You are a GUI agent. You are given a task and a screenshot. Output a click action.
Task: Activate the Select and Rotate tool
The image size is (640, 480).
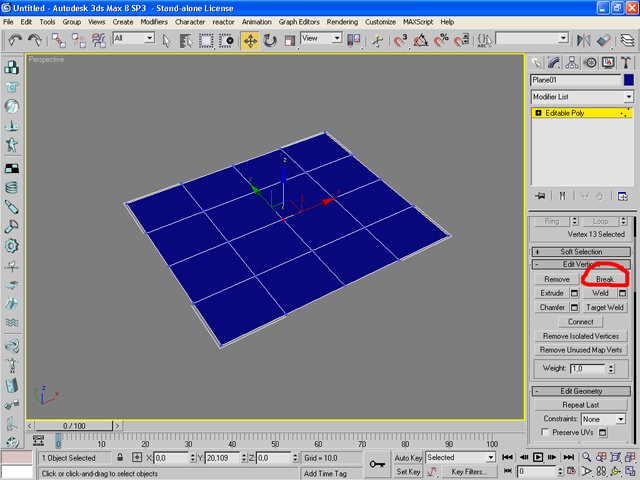click(270, 40)
